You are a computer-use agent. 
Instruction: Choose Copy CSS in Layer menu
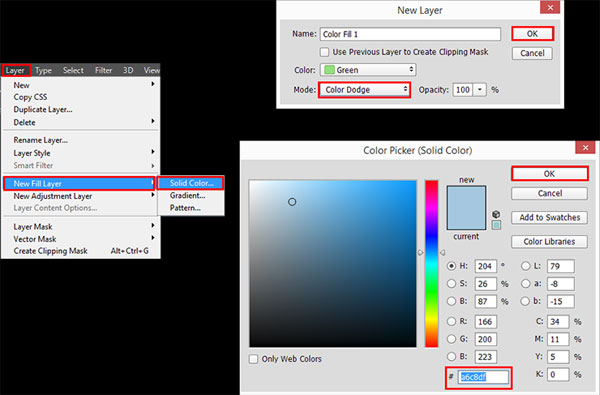(30, 97)
